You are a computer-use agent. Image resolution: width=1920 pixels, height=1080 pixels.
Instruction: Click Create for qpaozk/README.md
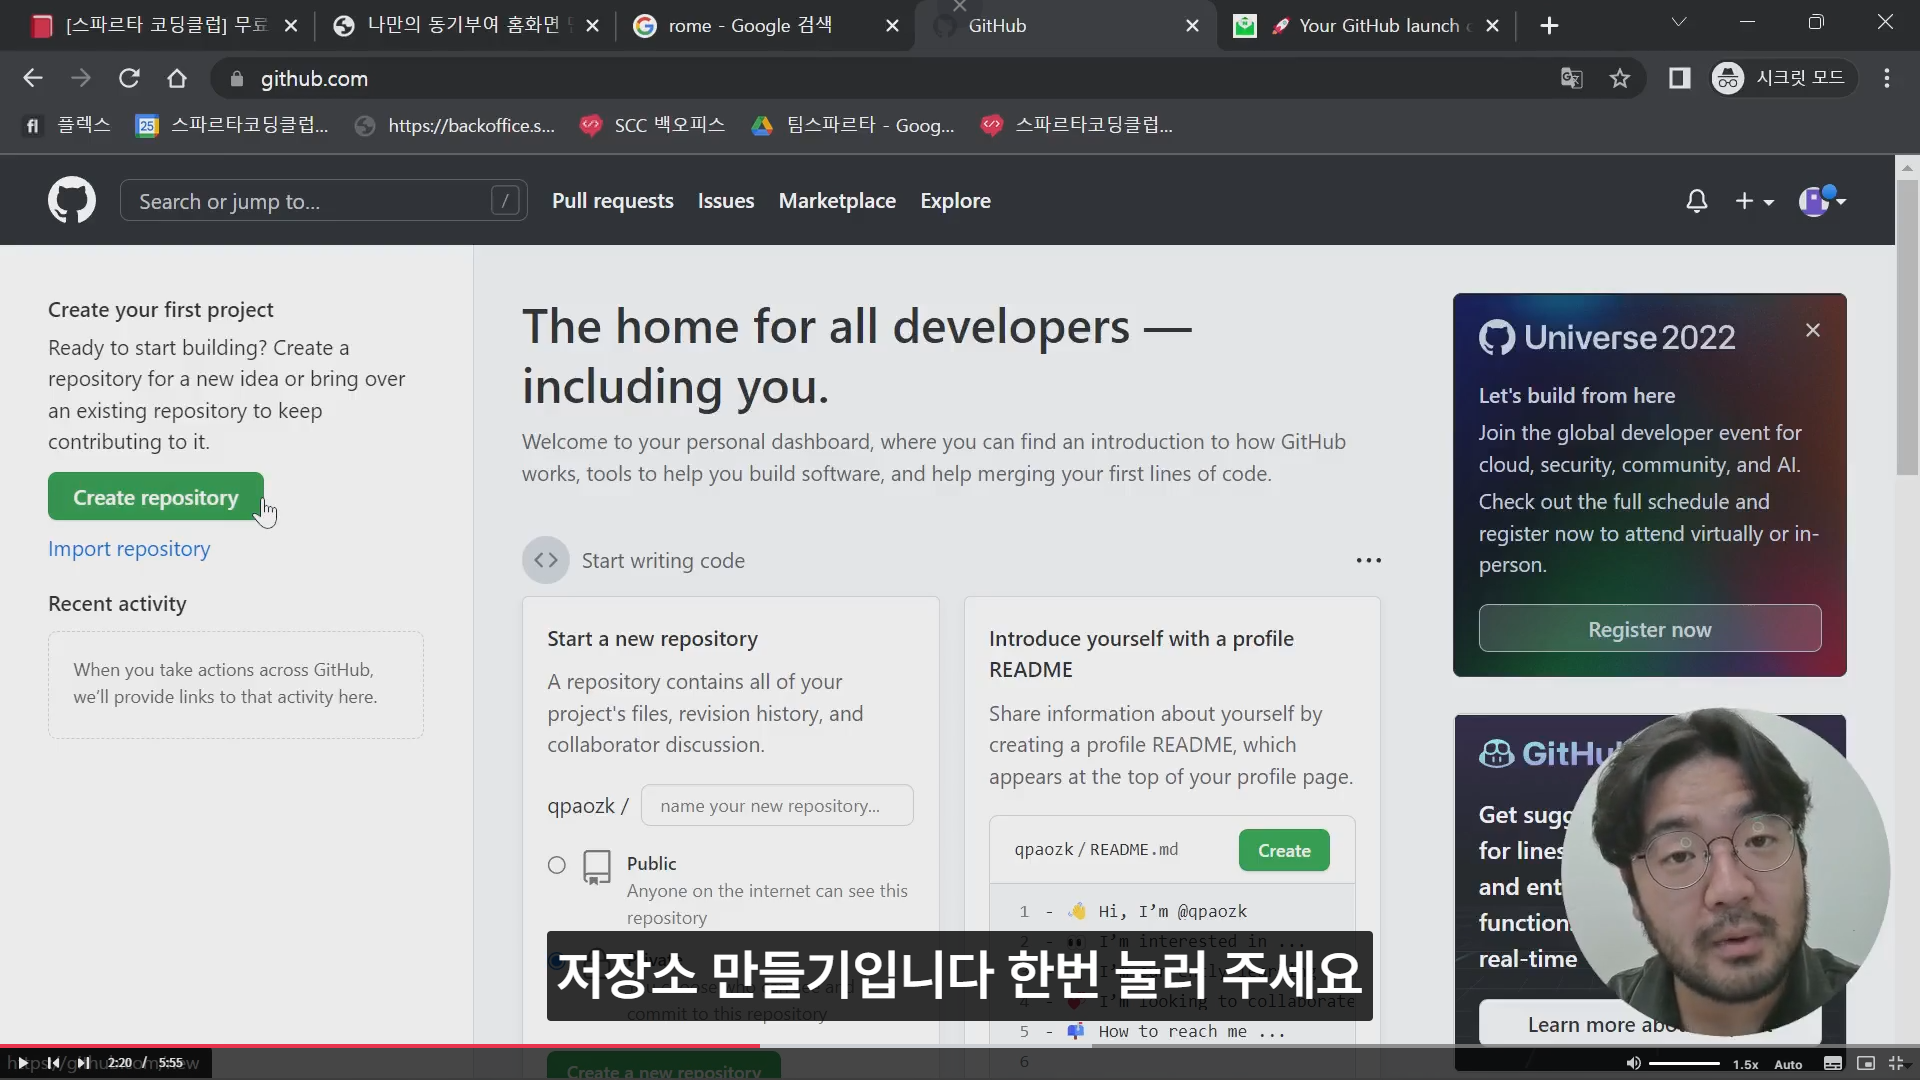1284,850
